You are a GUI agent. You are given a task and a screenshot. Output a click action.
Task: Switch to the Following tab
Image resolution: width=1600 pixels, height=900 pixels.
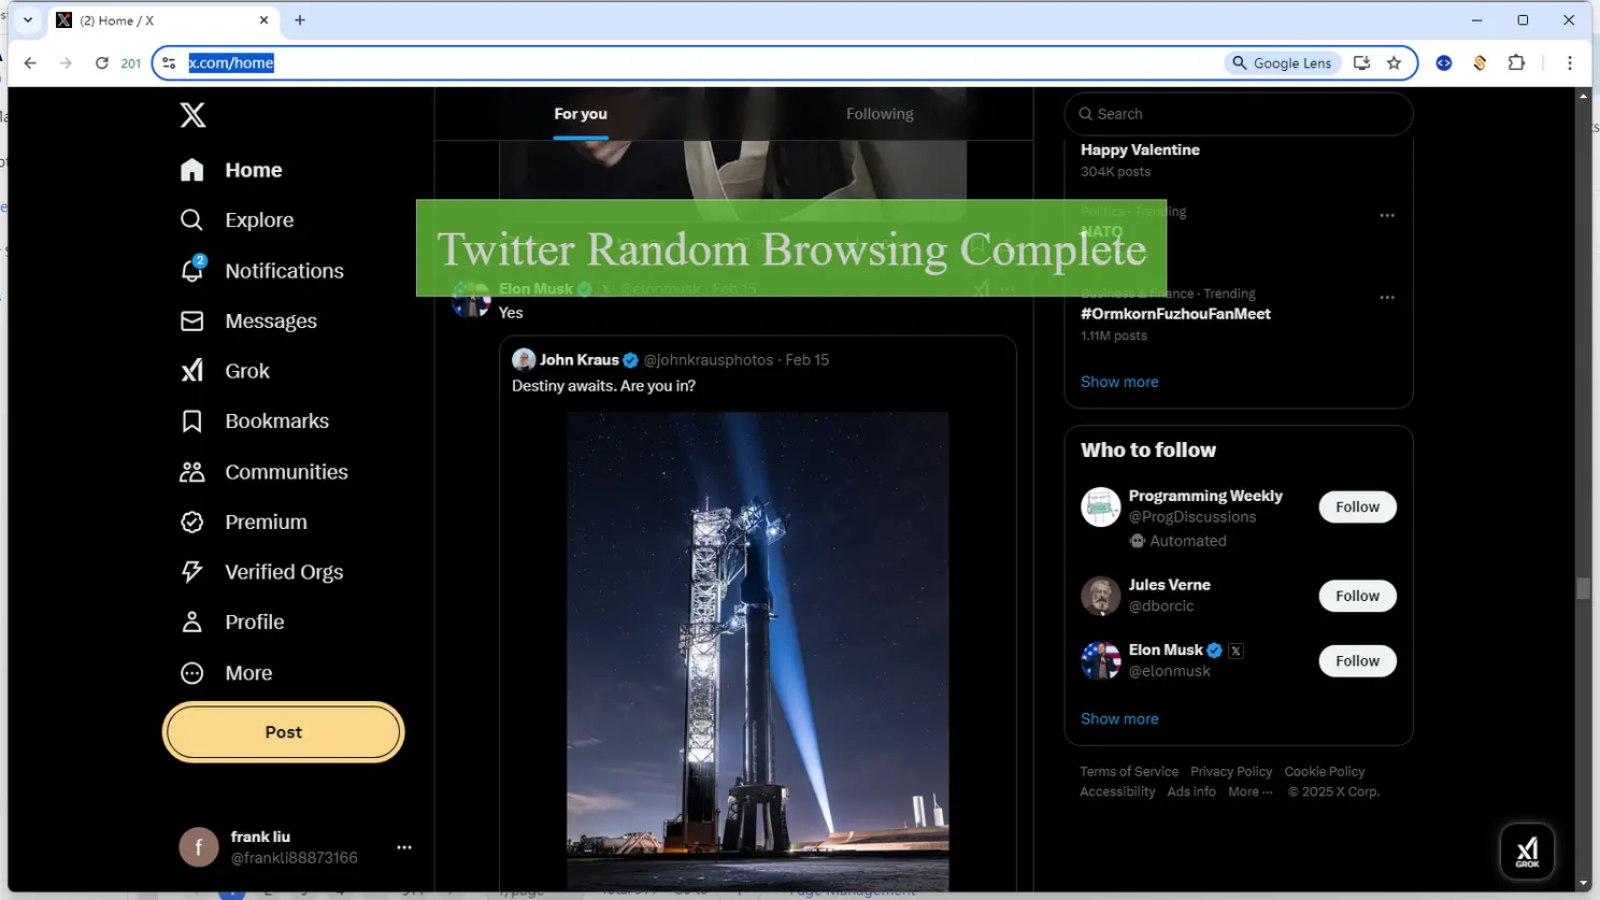(x=880, y=114)
